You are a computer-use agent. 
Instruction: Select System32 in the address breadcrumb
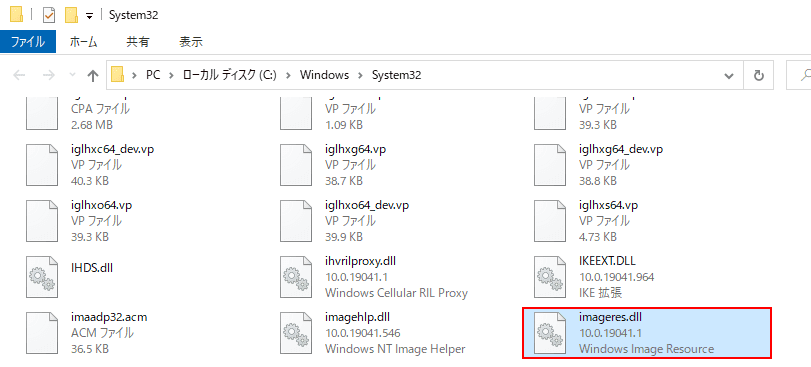[x=397, y=75]
